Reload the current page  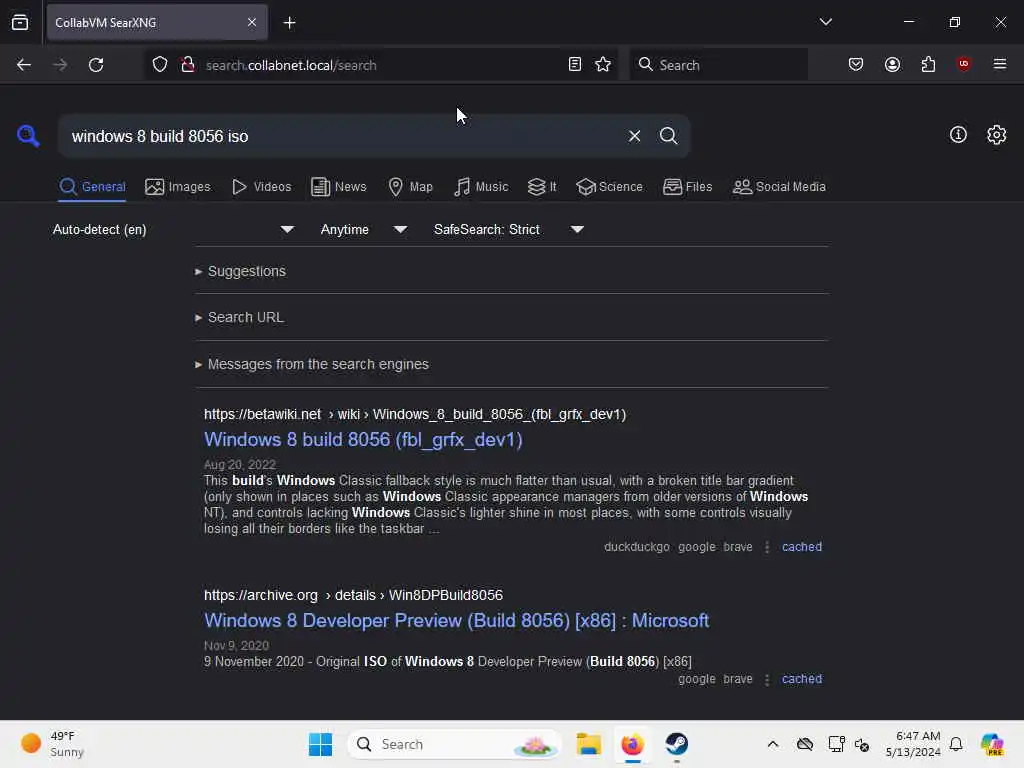coord(96,65)
